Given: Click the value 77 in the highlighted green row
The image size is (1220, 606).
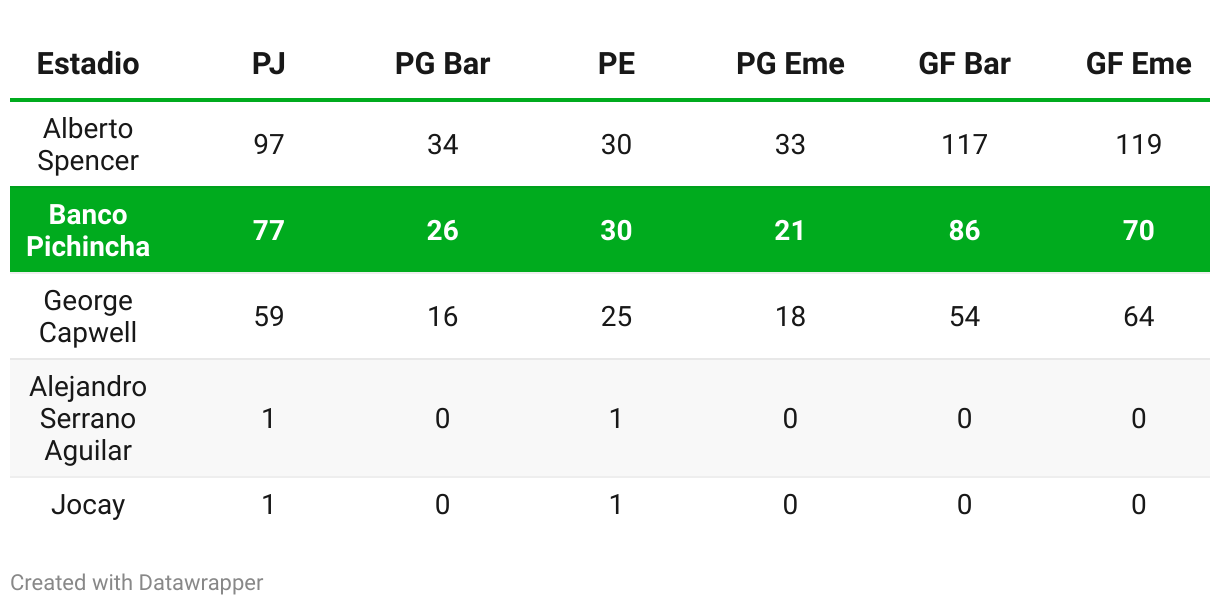Looking at the screenshot, I should point(268,230).
